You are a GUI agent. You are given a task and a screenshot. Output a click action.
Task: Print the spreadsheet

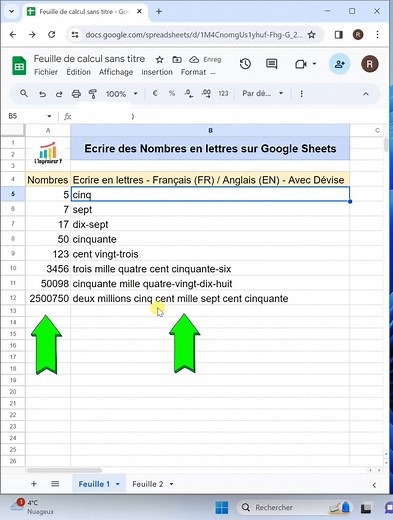76,94
